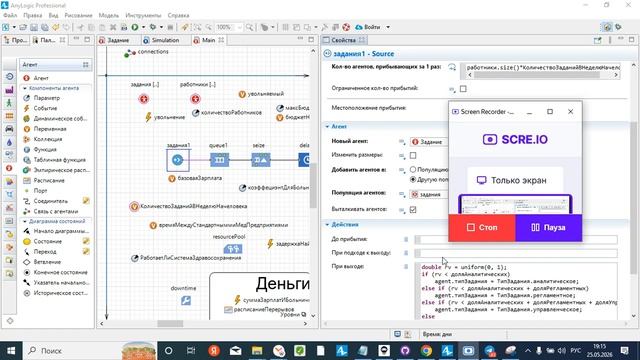The height and width of the screenshot is (360, 640).
Task: Toggle Выталкивать агентов checkbox
Action: [413, 209]
